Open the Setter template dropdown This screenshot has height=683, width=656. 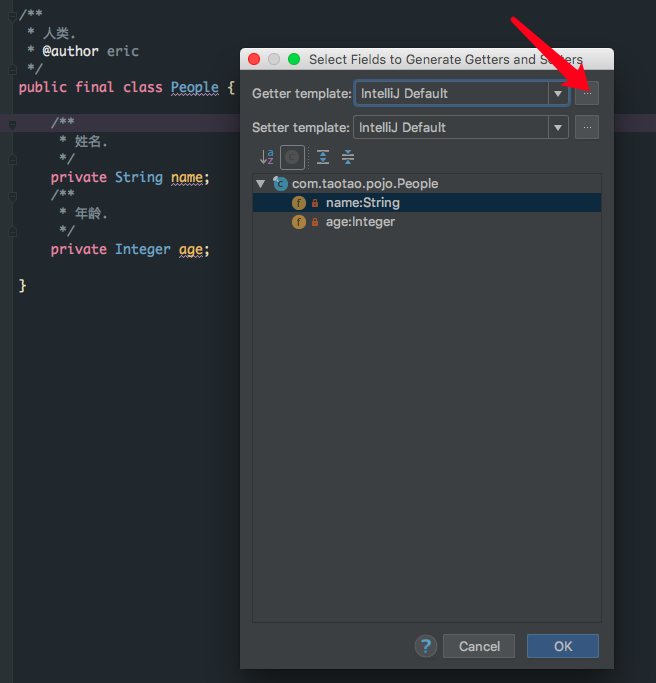coord(558,128)
